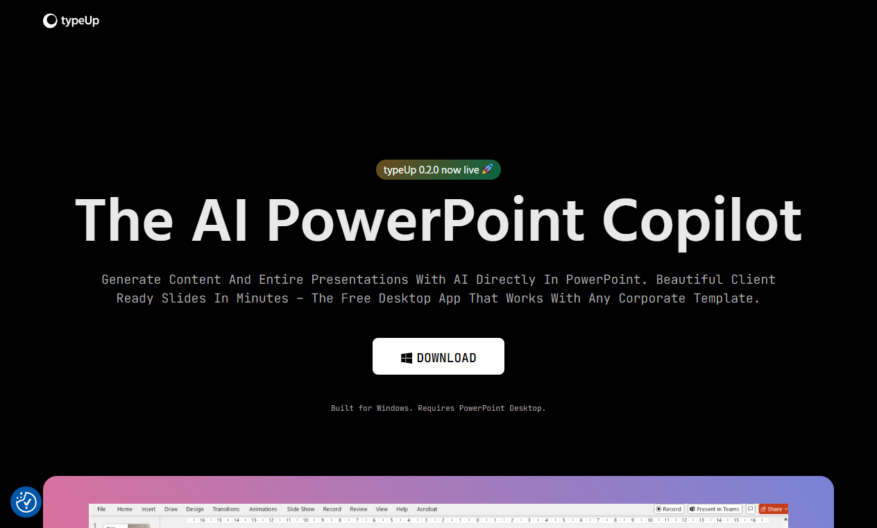Open Animations tab in PowerPoint preview

(263, 509)
